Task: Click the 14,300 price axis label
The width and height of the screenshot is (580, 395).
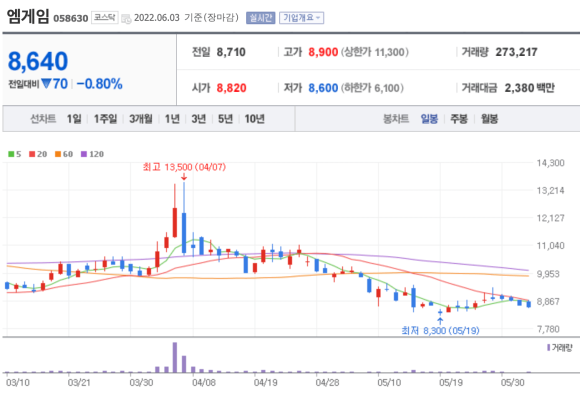Action: [550, 163]
